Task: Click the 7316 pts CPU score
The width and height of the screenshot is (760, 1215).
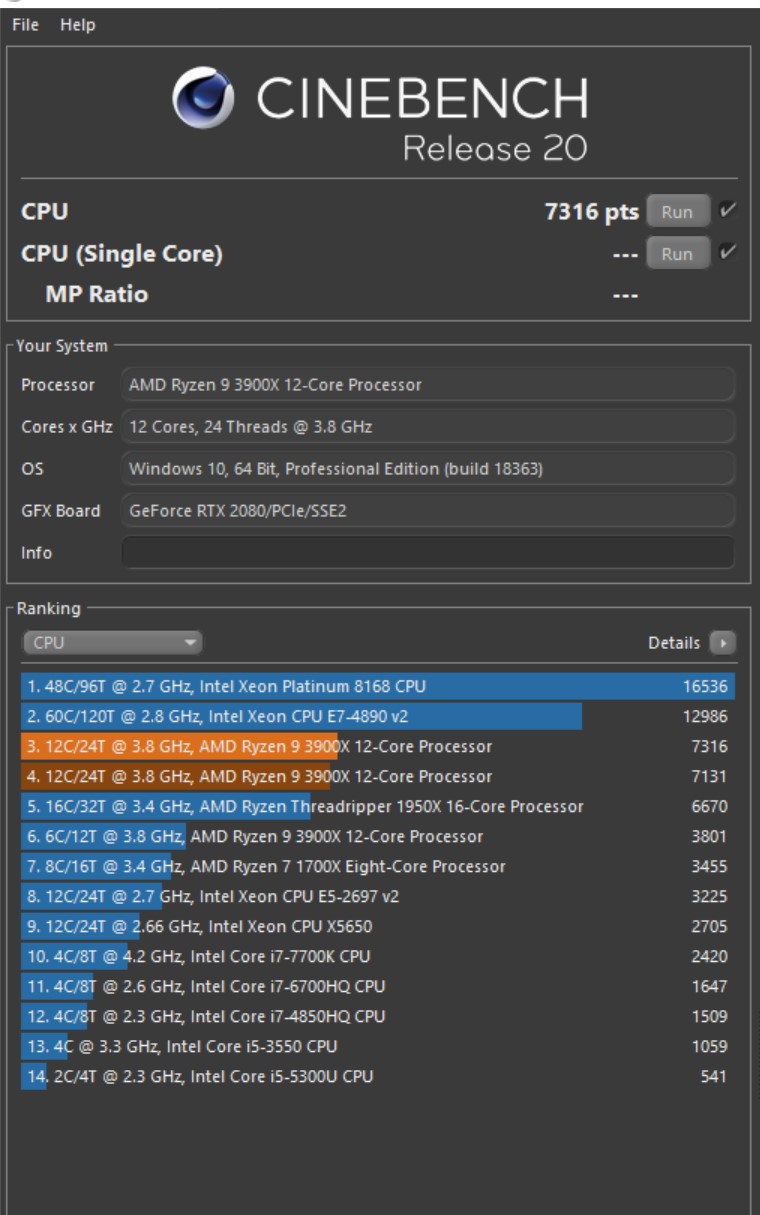Action: click(591, 212)
